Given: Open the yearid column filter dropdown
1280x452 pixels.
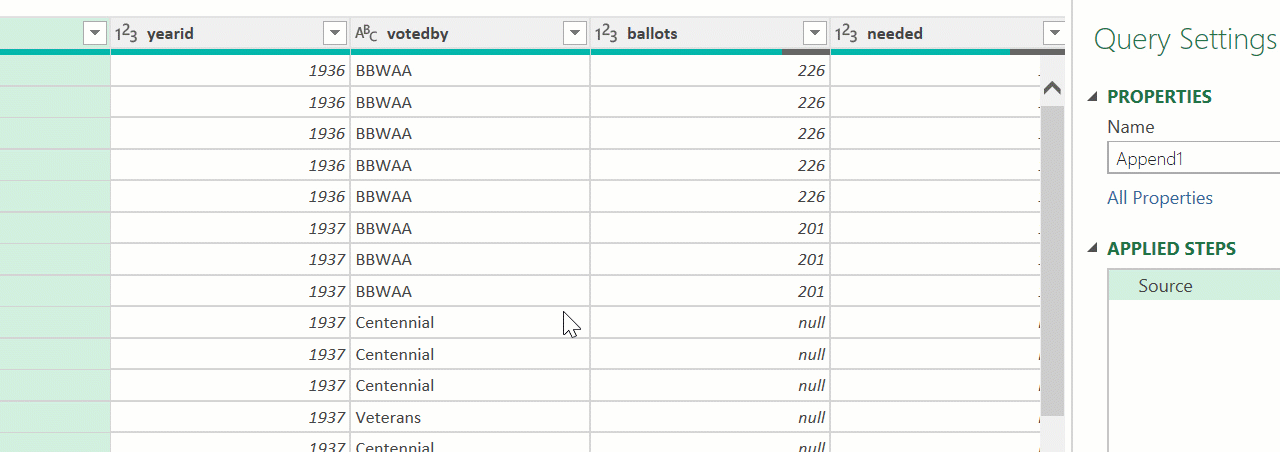Looking at the screenshot, I should [335, 34].
